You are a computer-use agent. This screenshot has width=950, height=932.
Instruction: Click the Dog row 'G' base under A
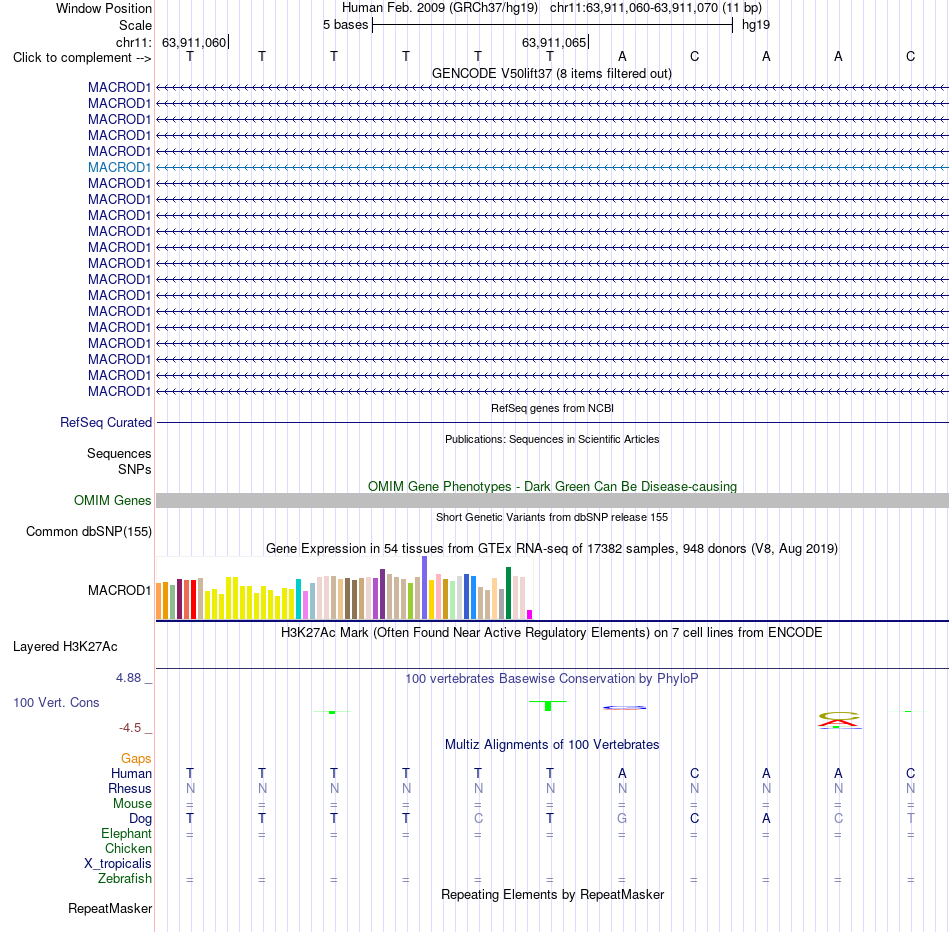(x=622, y=819)
